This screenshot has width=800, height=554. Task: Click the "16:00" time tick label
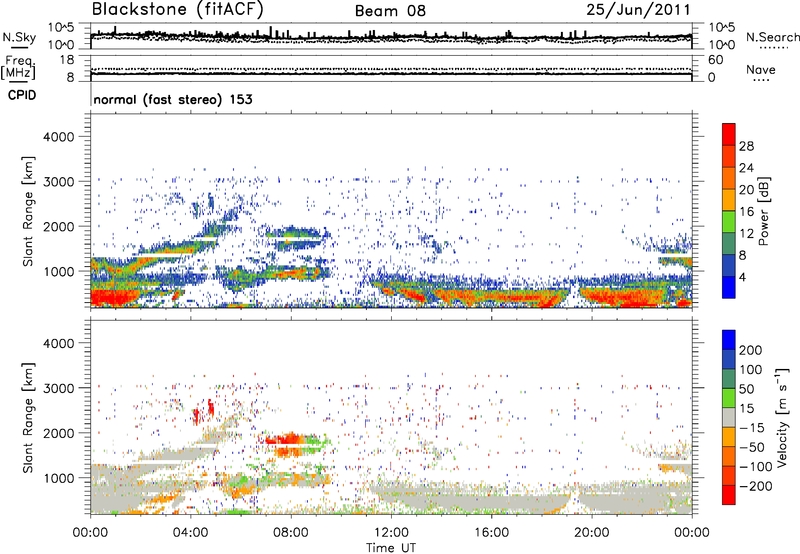coord(491,533)
